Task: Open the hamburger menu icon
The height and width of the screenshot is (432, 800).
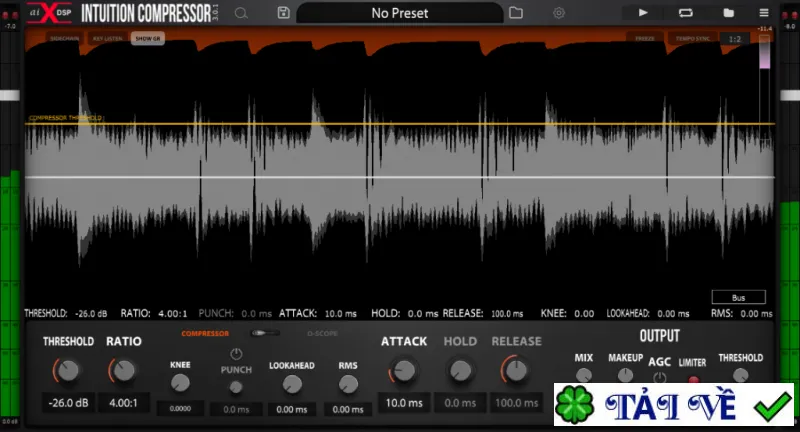Action: (764, 13)
